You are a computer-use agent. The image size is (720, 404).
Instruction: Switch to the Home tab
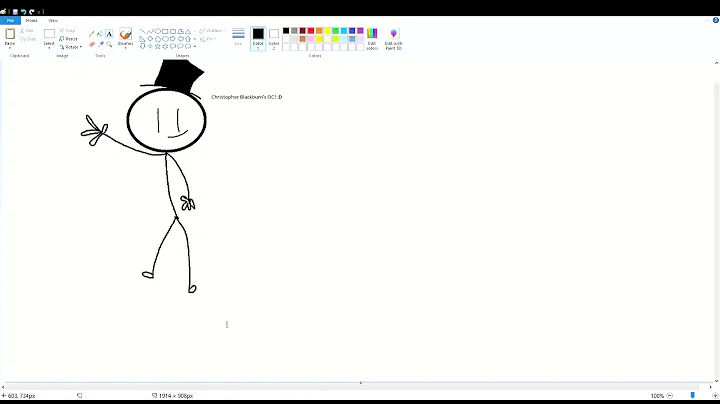[x=31, y=21]
